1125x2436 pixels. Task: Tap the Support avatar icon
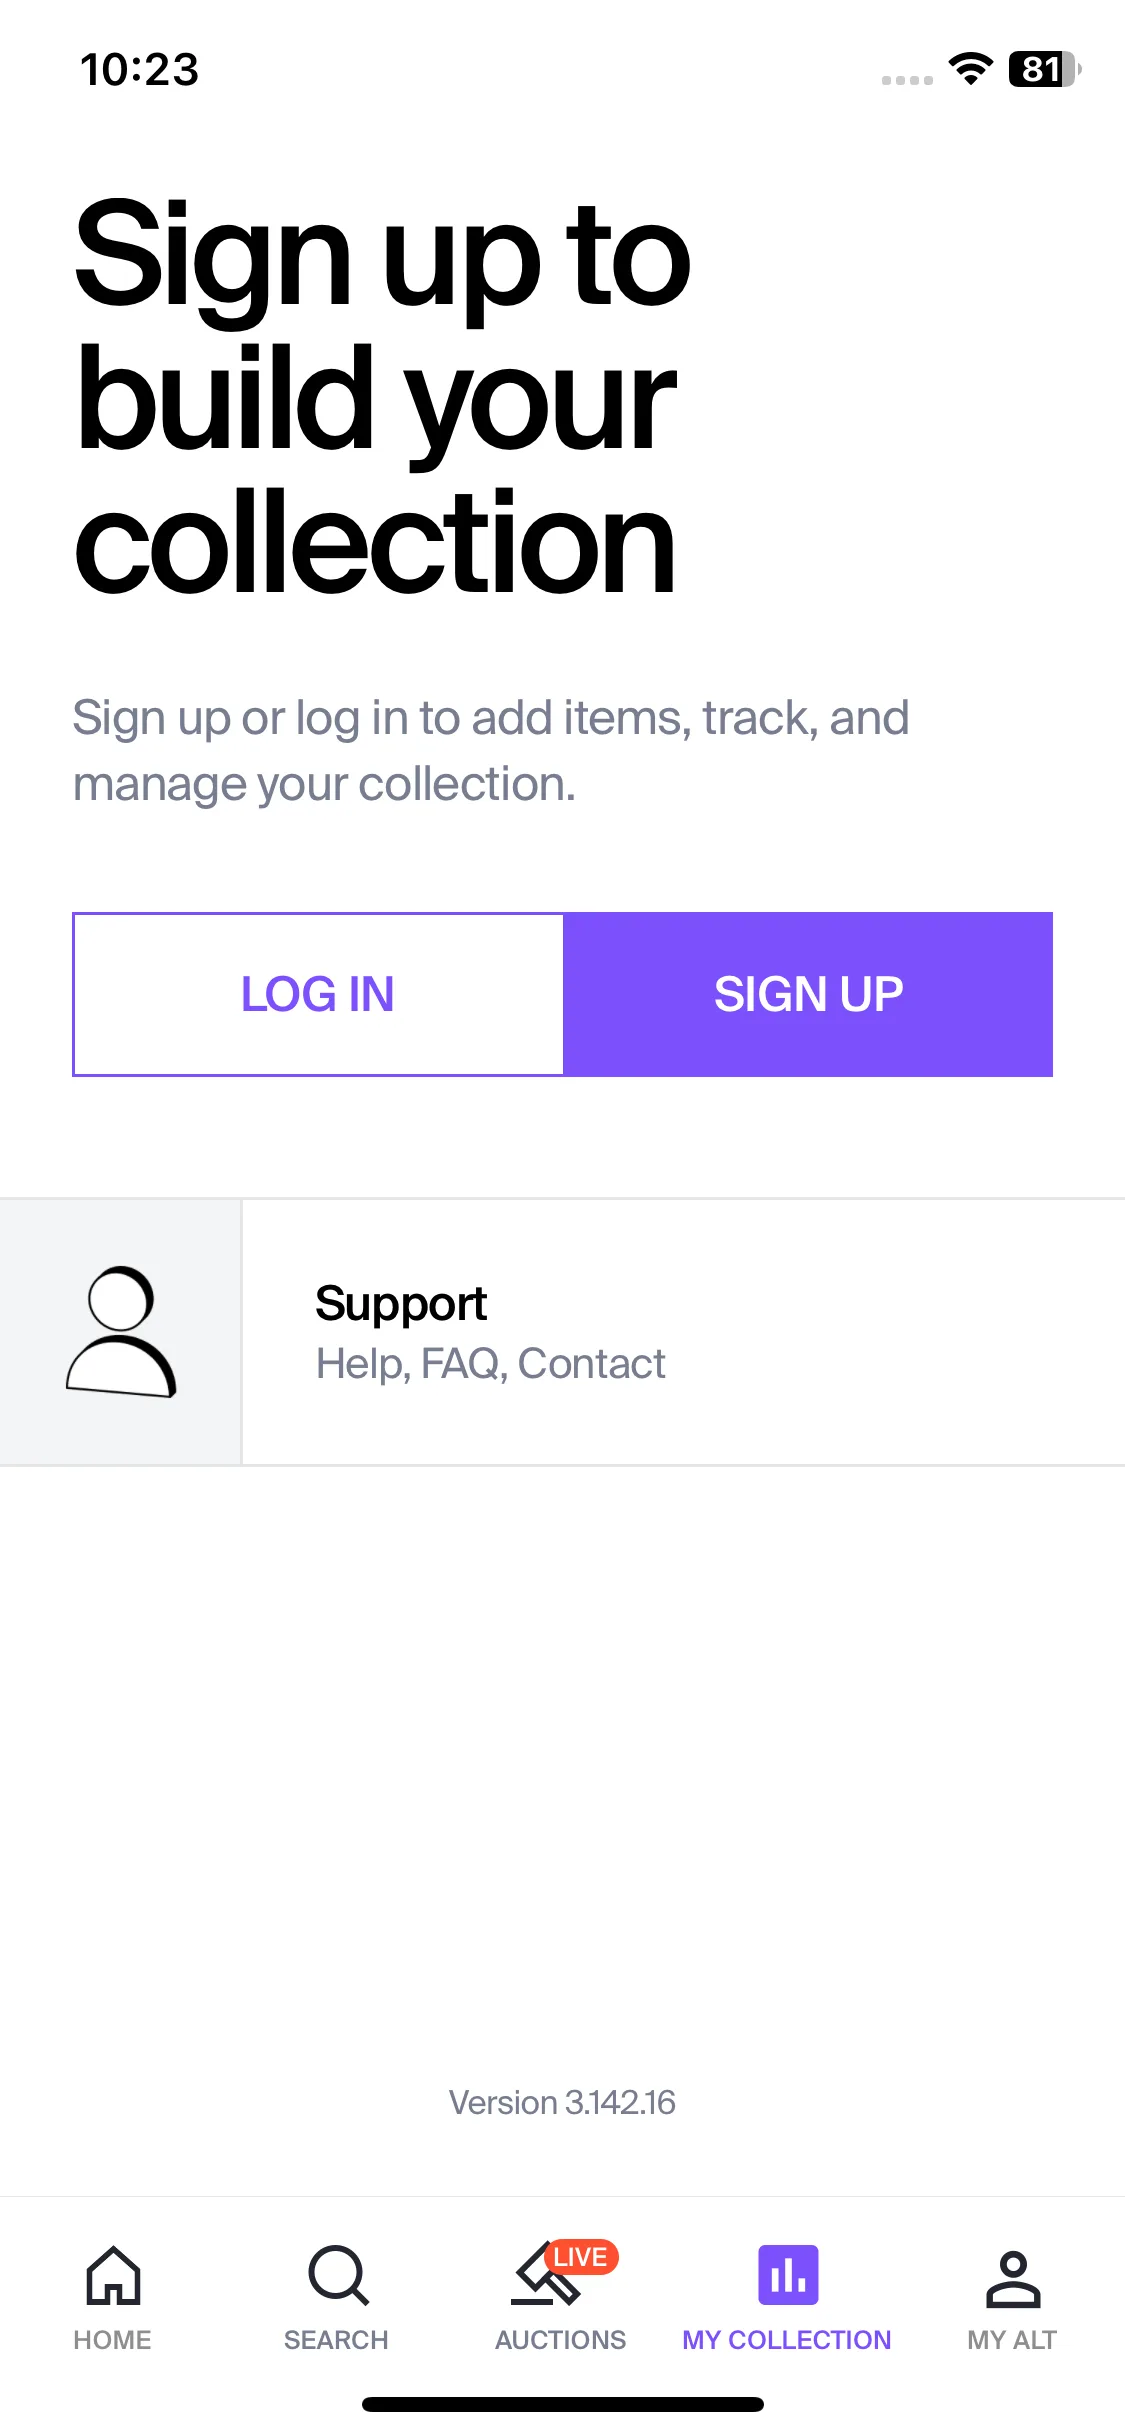tap(121, 1332)
